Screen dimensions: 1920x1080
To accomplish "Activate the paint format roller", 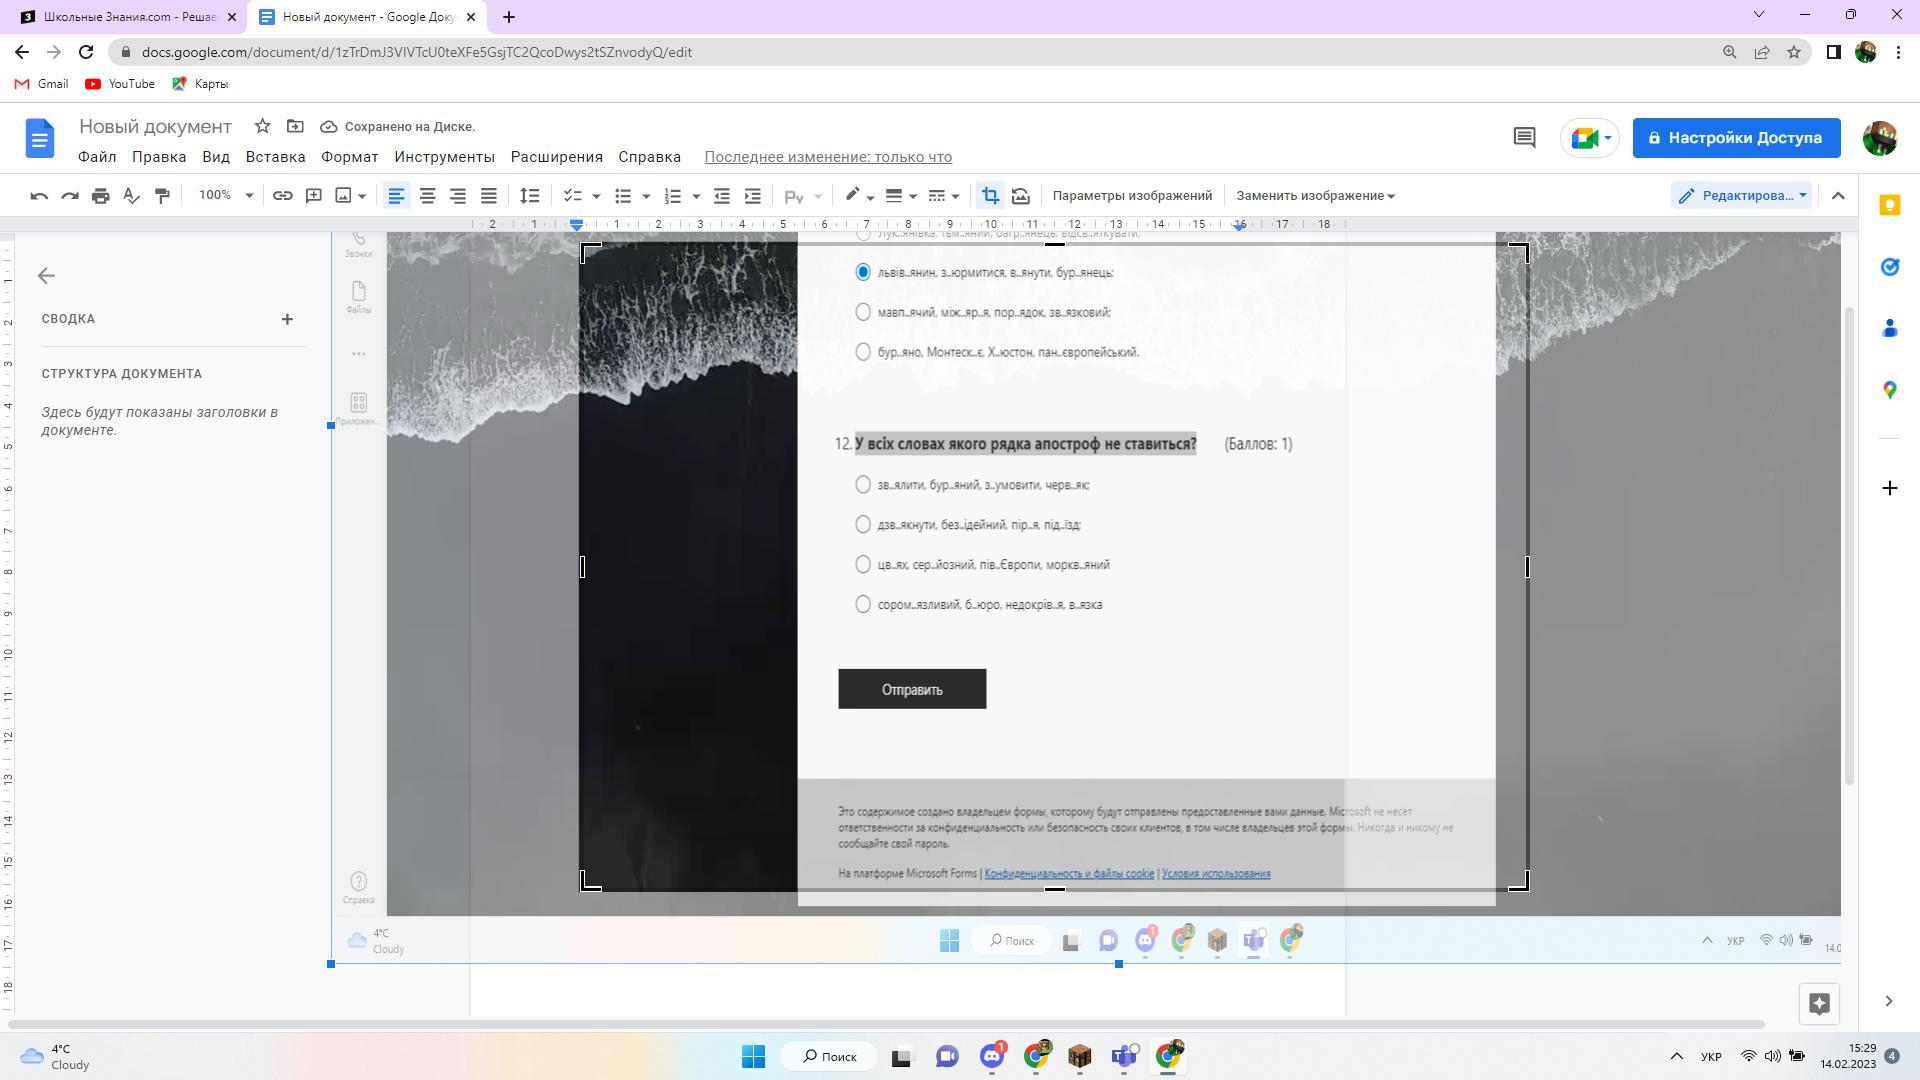I will 162,196.
